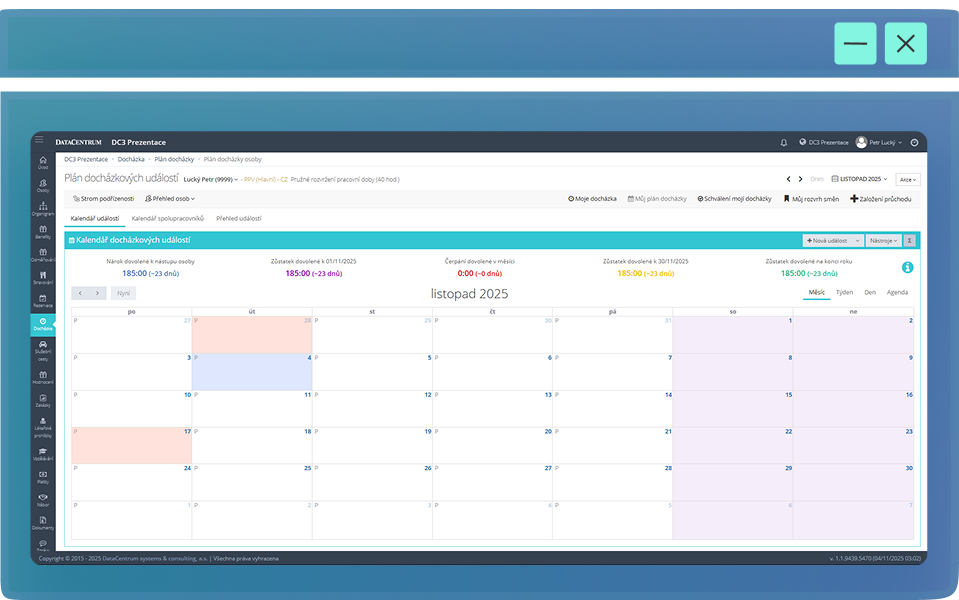The height and width of the screenshot is (600, 959).
Task: Click the Nyní button
Action: [x=124, y=293]
